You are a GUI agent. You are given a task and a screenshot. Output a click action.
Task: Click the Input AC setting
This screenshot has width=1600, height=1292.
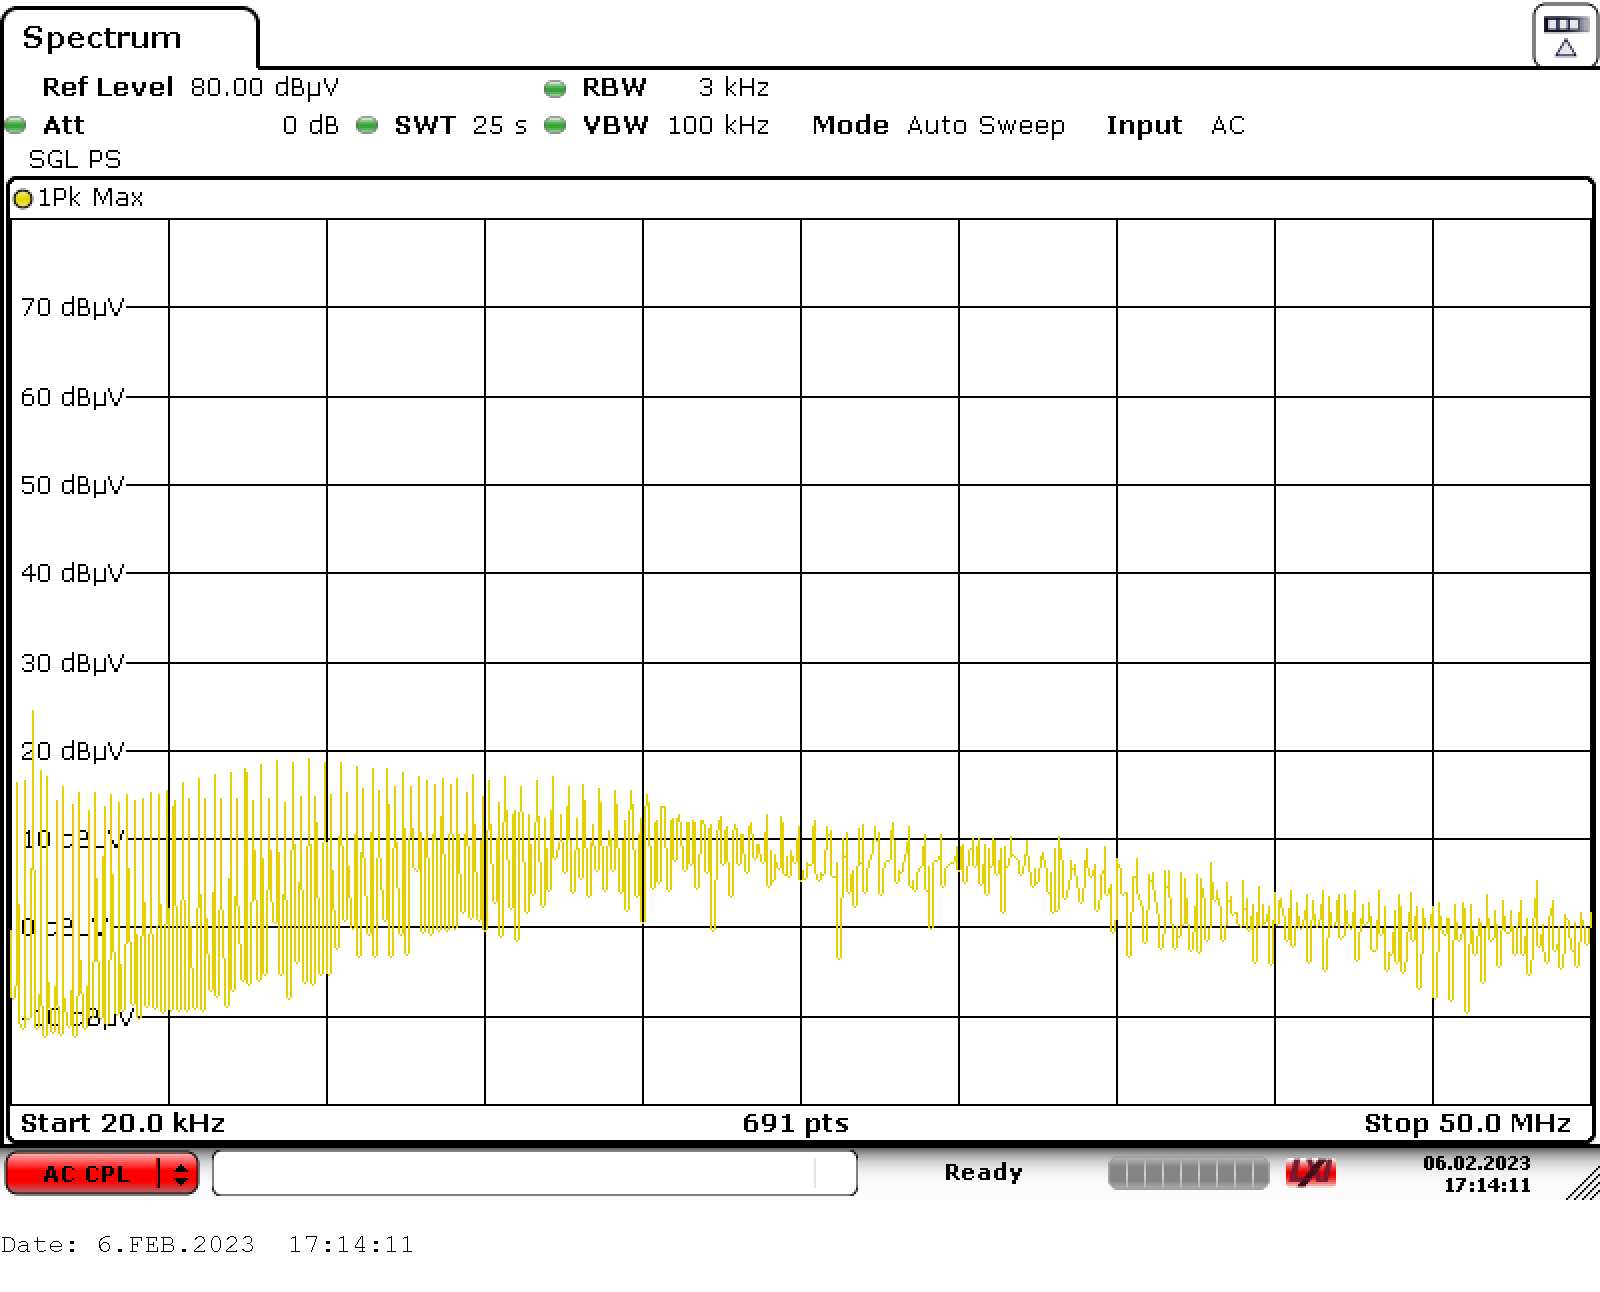tap(1175, 126)
